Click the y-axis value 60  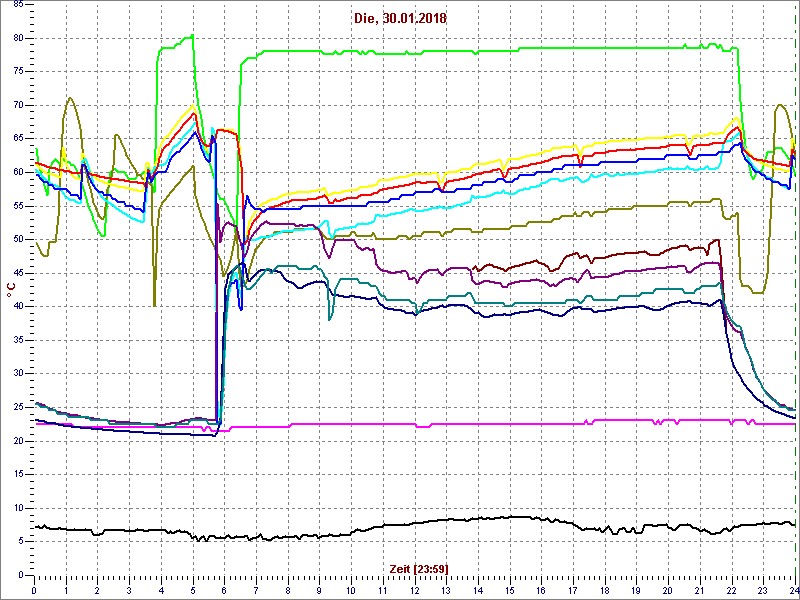[18, 172]
